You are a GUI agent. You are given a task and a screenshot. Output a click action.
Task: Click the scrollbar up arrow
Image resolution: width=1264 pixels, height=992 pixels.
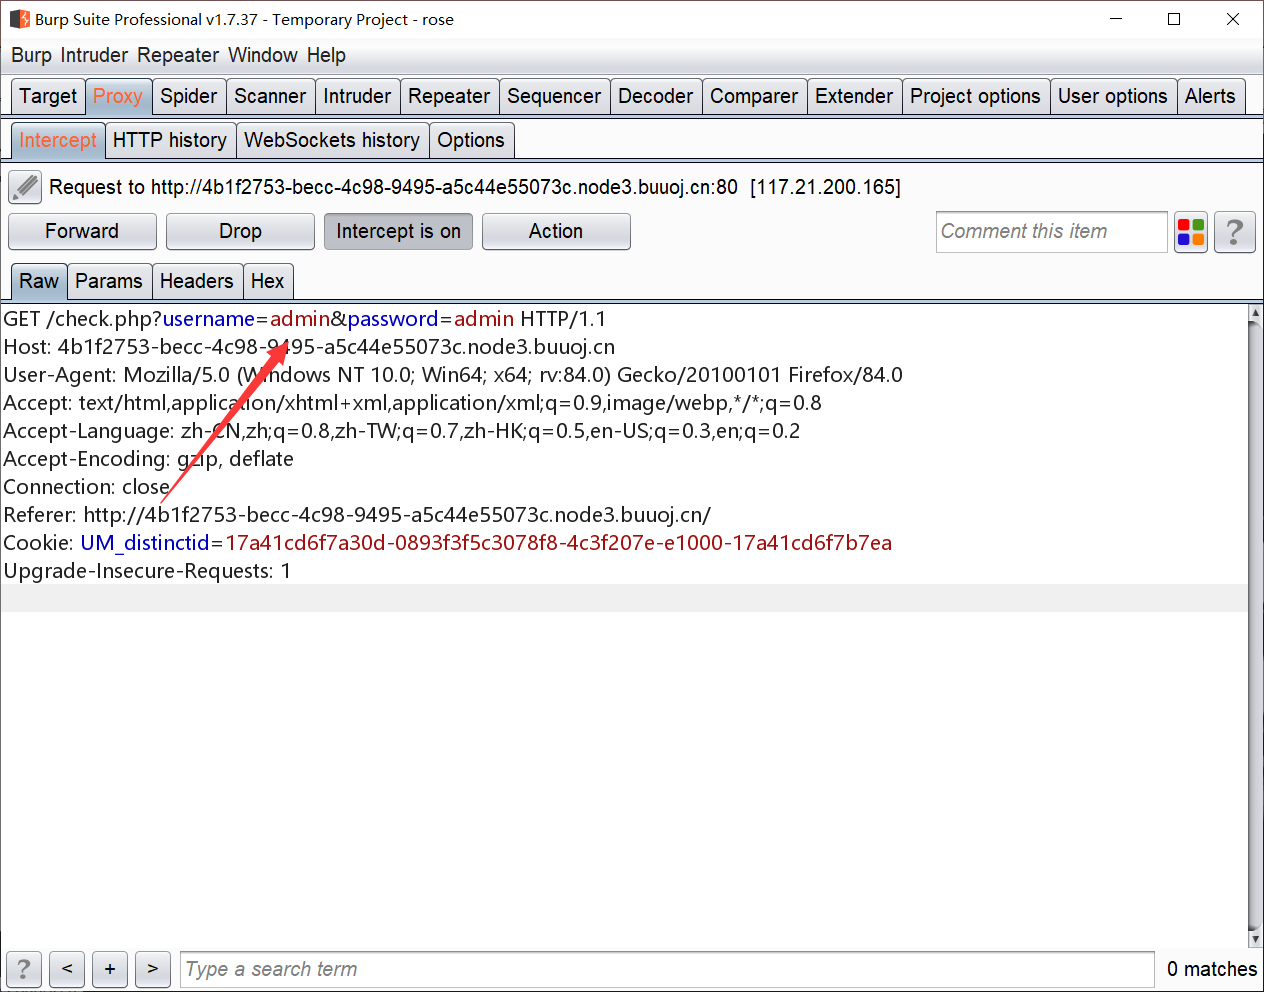[1256, 313]
